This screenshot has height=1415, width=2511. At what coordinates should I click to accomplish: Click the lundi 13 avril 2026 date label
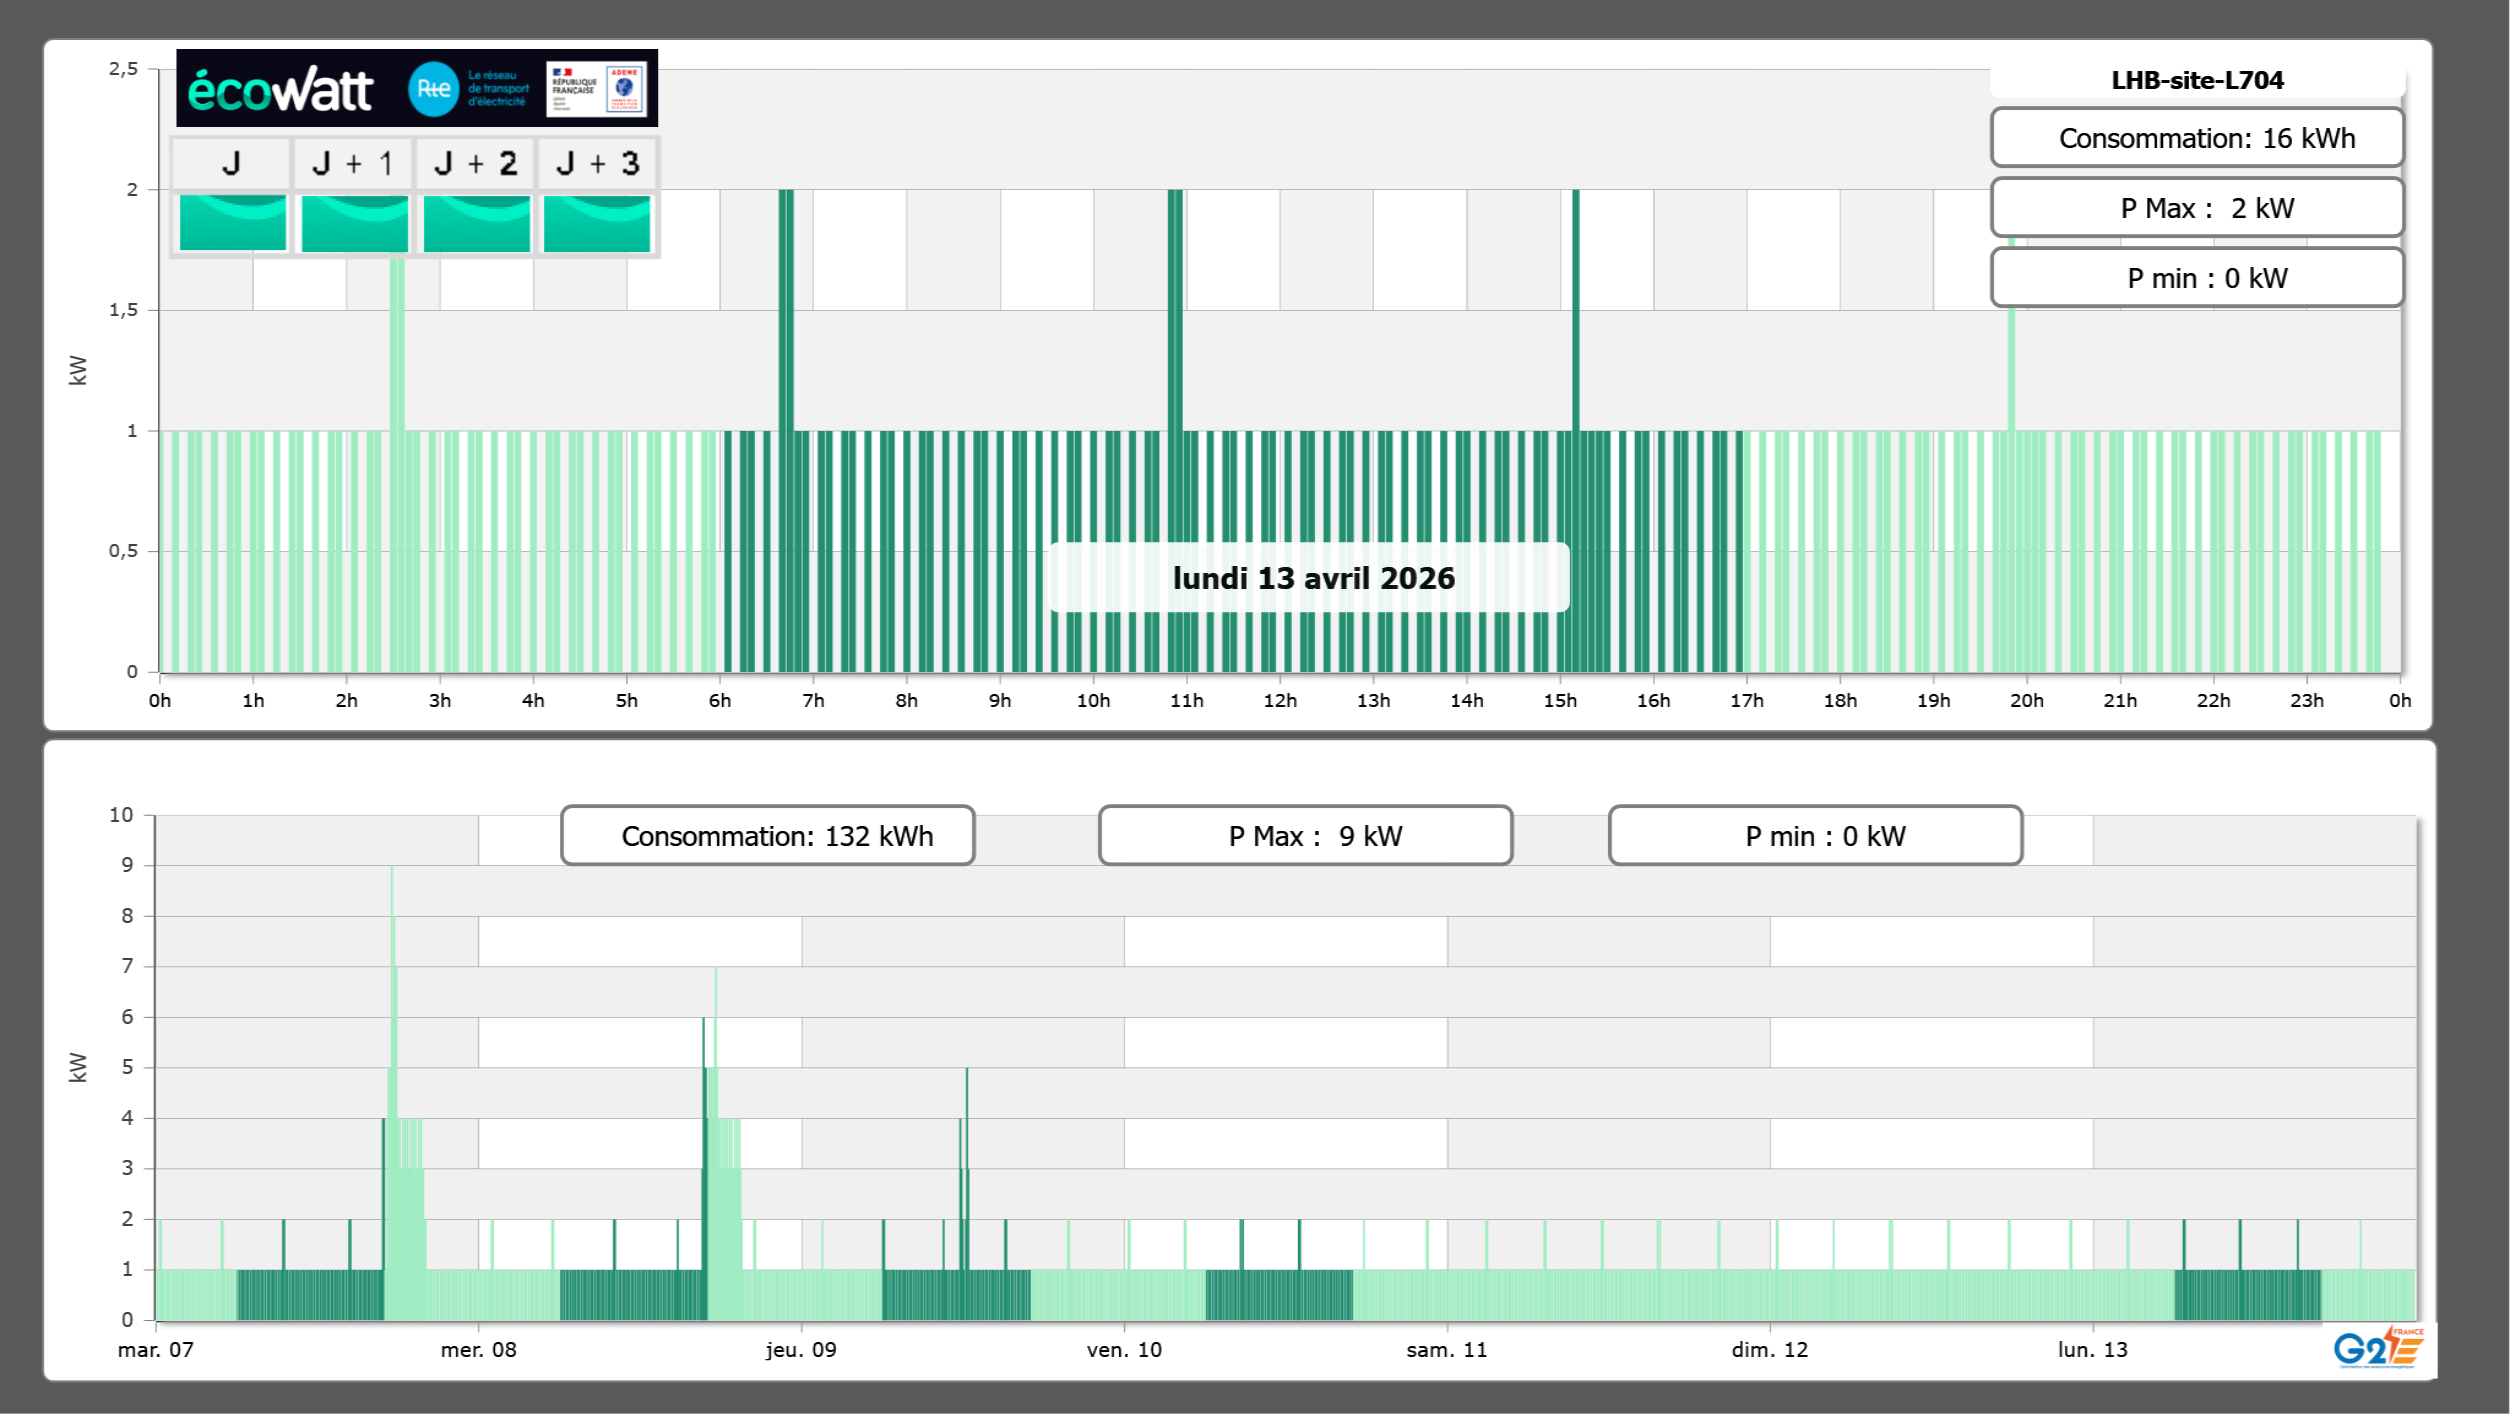click(1312, 578)
